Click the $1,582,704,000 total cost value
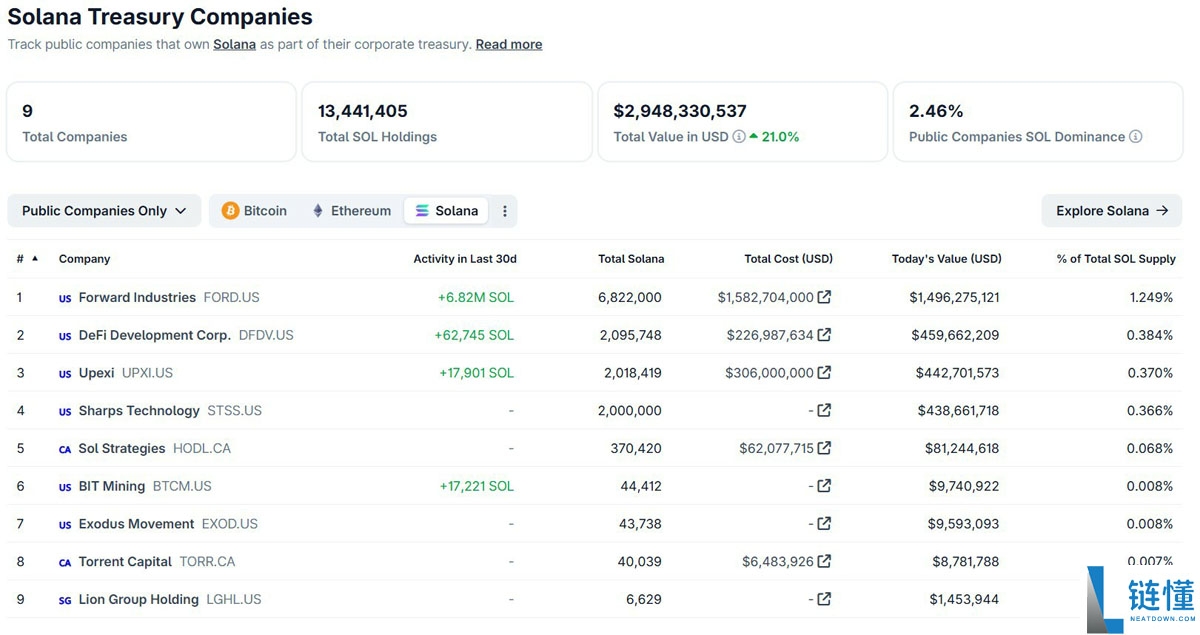1200x635 pixels. pos(765,297)
